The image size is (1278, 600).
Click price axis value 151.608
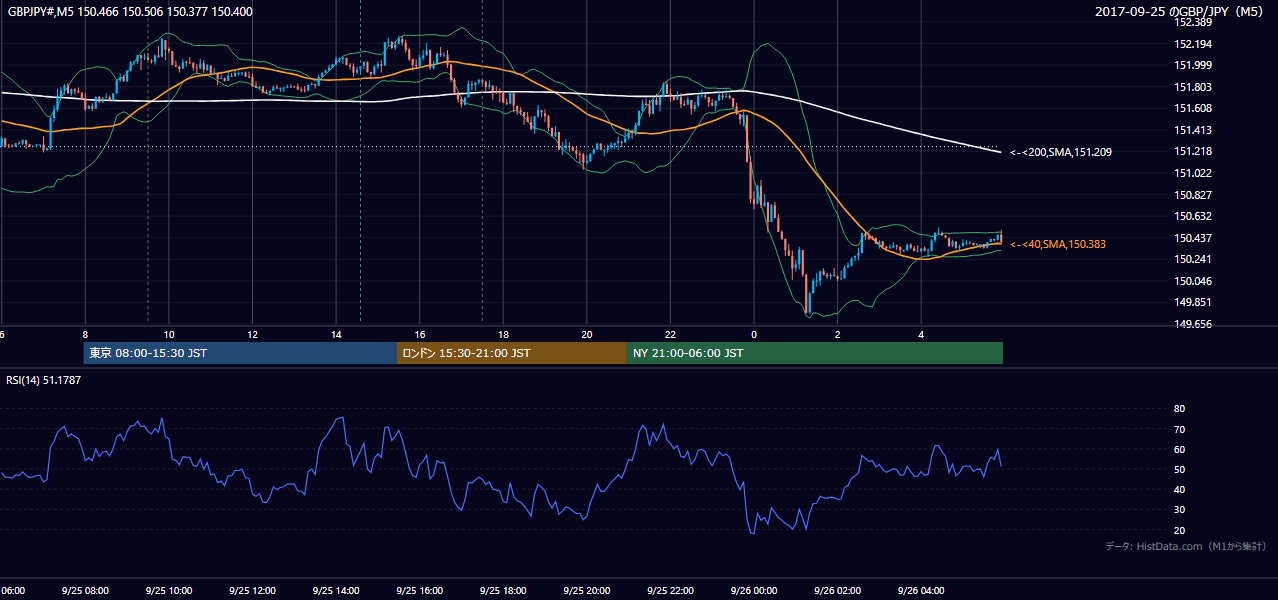point(1192,108)
